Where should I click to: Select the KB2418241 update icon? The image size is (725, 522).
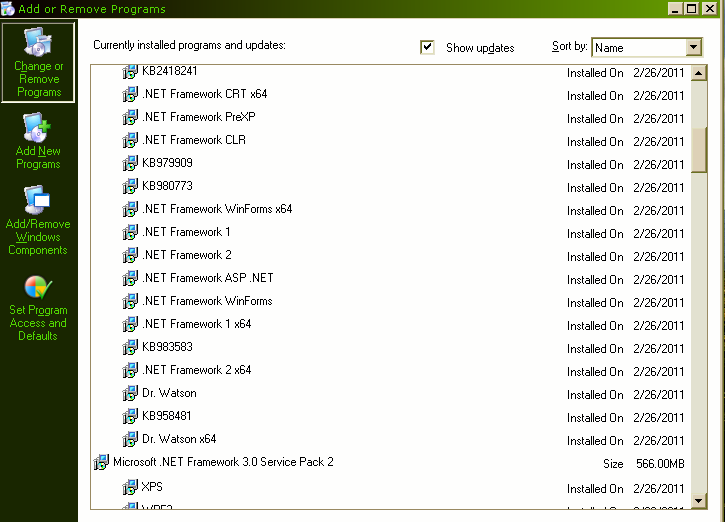130,72
